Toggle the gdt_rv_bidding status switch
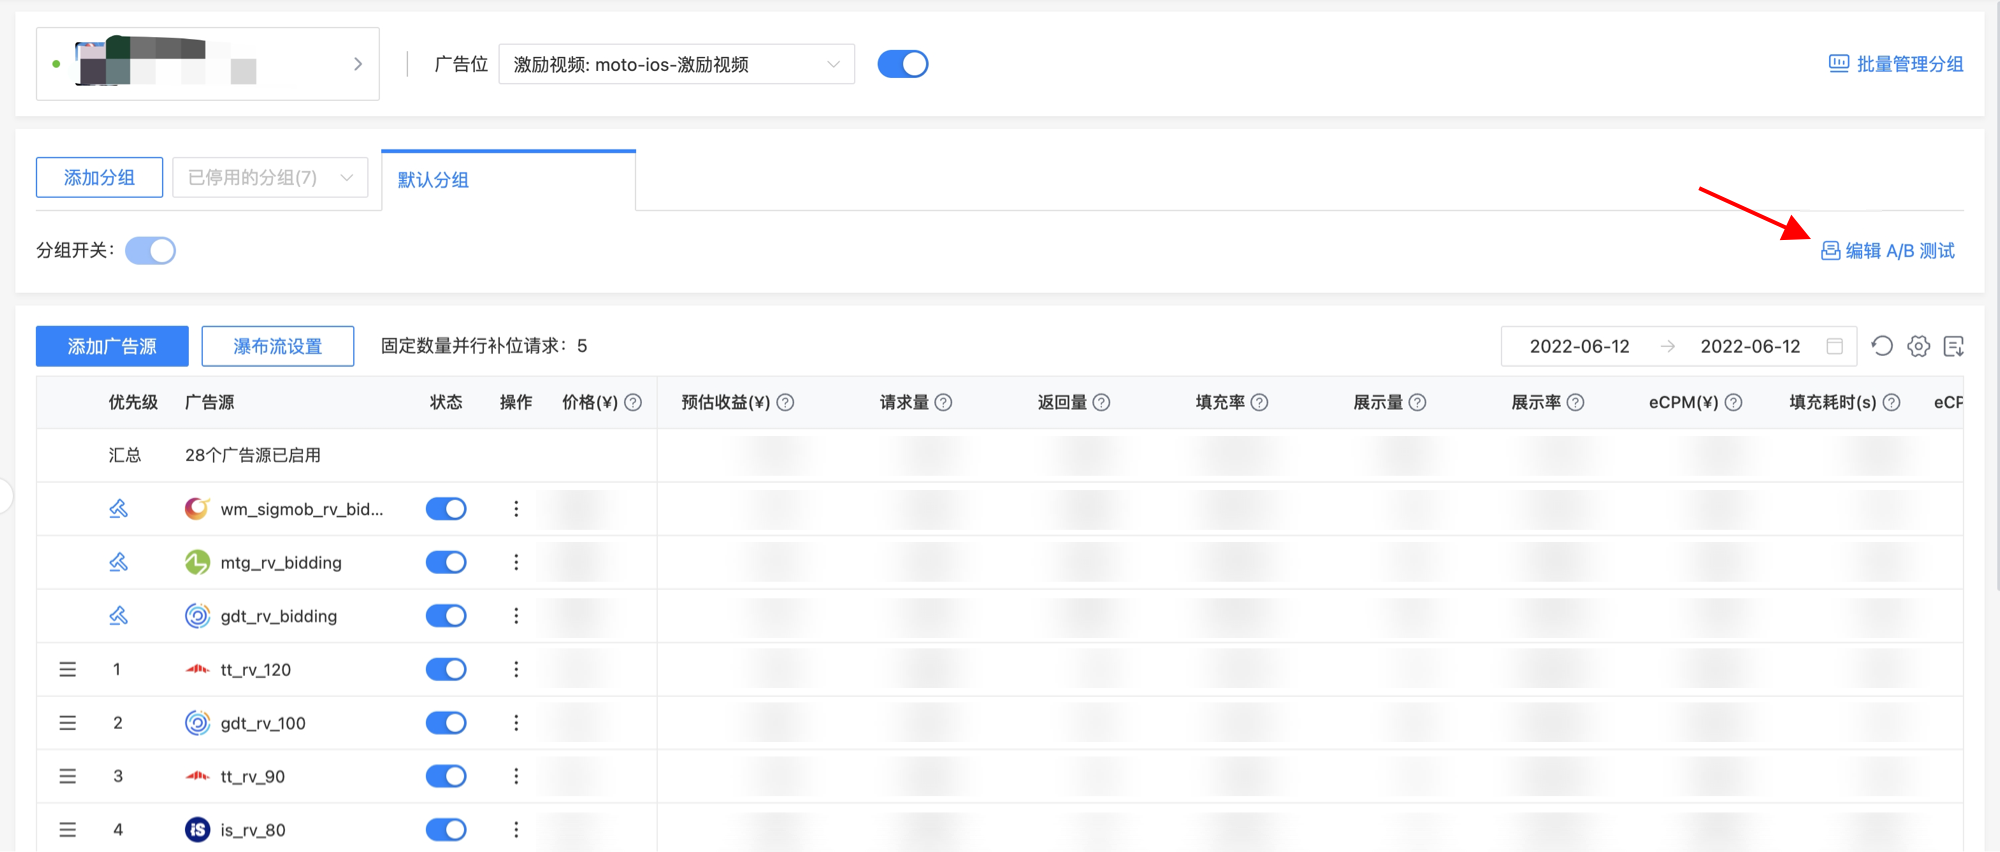Screen dimensions: 2000x852 (446, 616)
